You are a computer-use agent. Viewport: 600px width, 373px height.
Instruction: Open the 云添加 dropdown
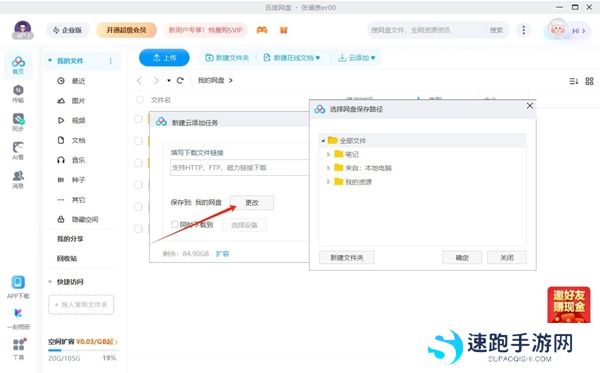point(357,58)
